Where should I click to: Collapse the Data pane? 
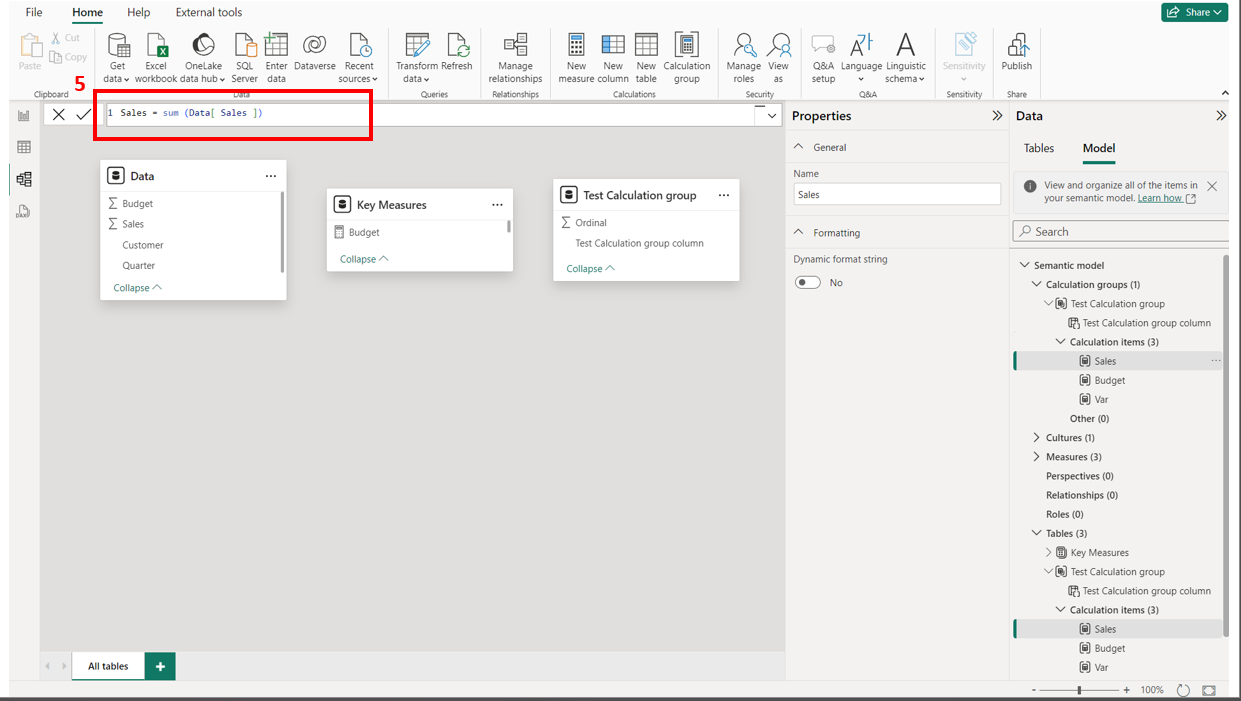[1221, 116]
